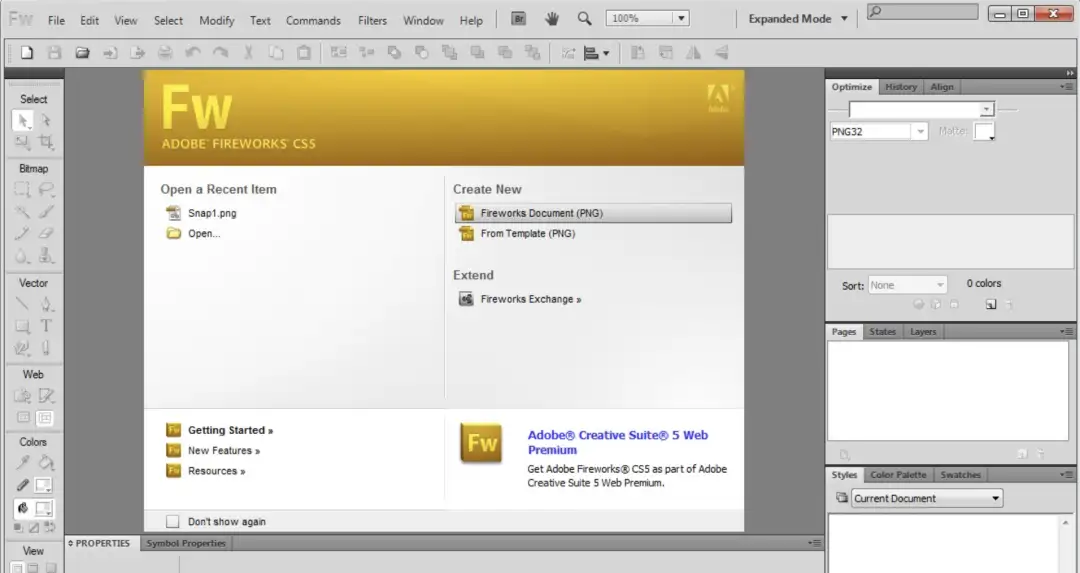The height and width of the screenshot is (573, 1080).
Task: Open Adobe Bridge from the Br icon
Action: tap(519, 19)
